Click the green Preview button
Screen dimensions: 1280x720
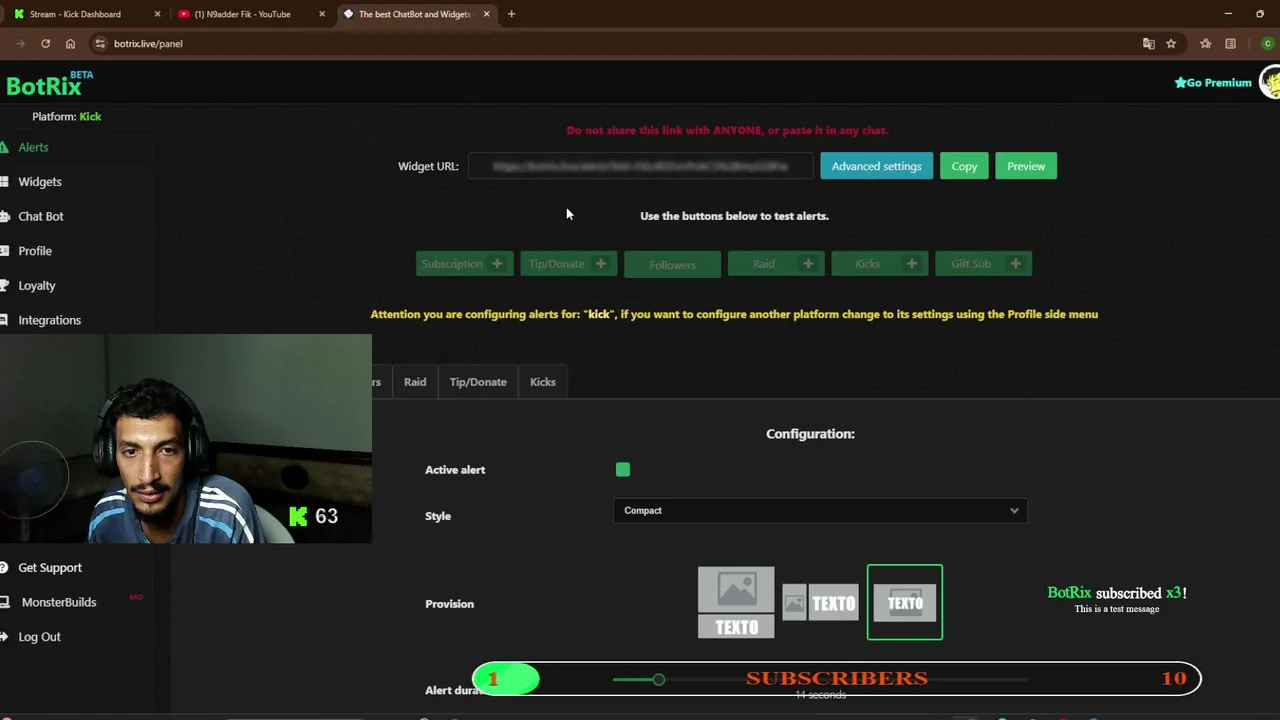click(x=1026, y=167)
